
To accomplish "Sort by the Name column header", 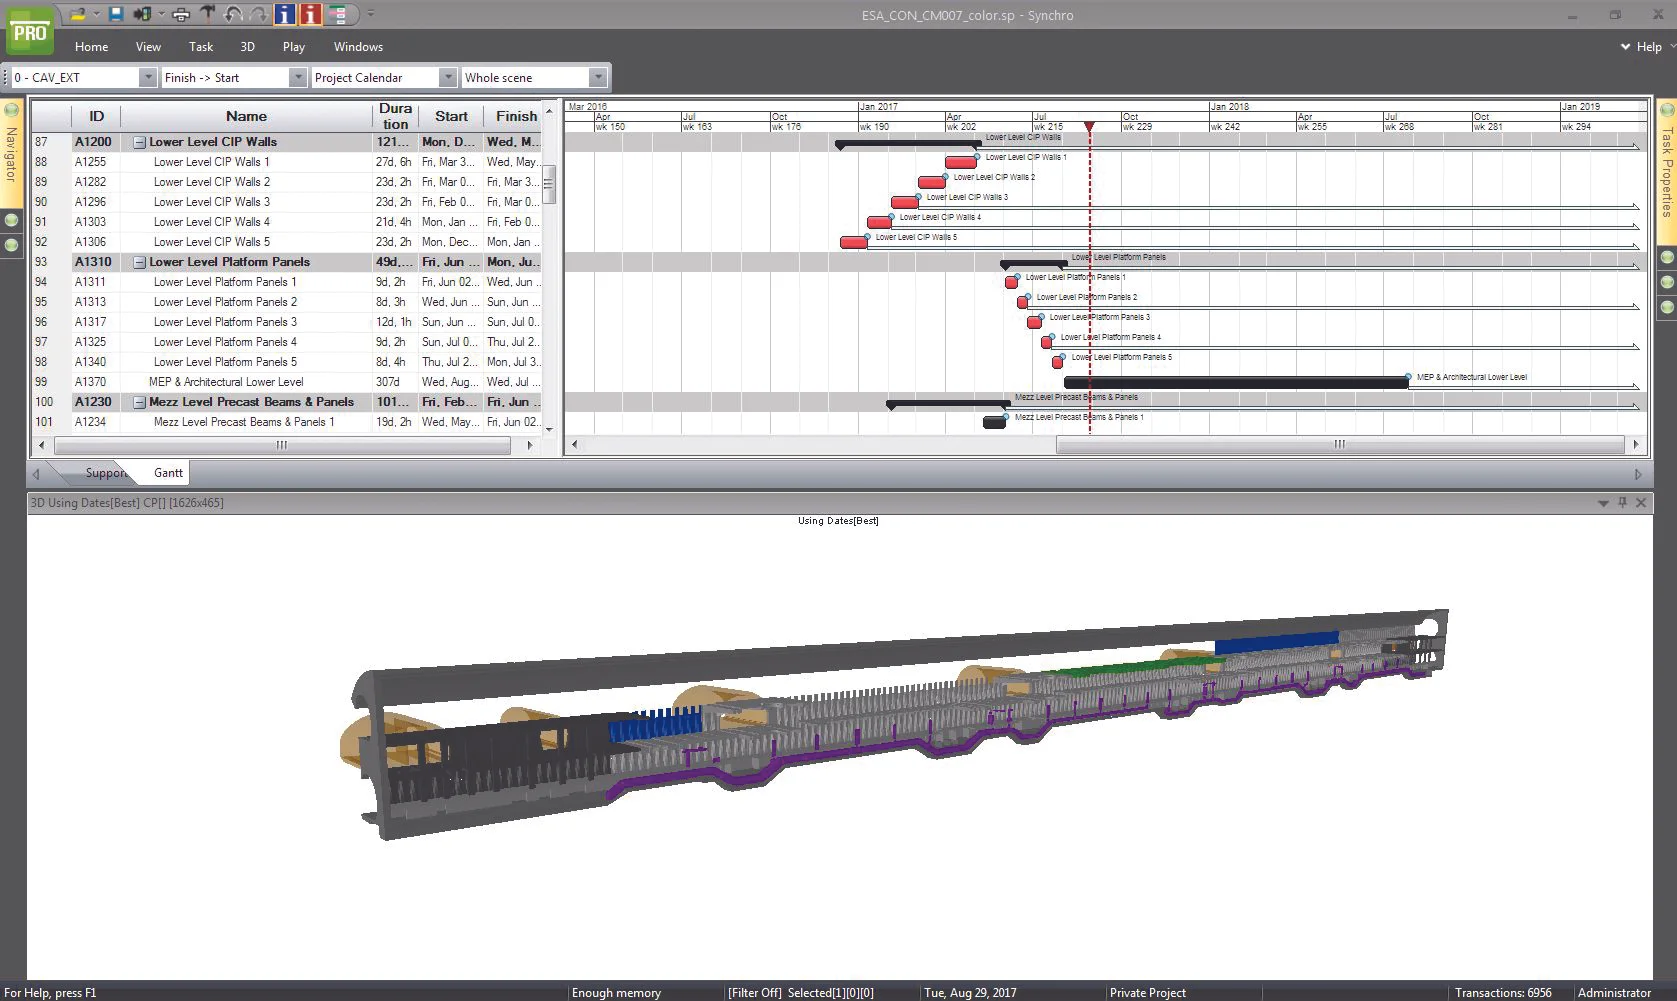I will point(246,116).
